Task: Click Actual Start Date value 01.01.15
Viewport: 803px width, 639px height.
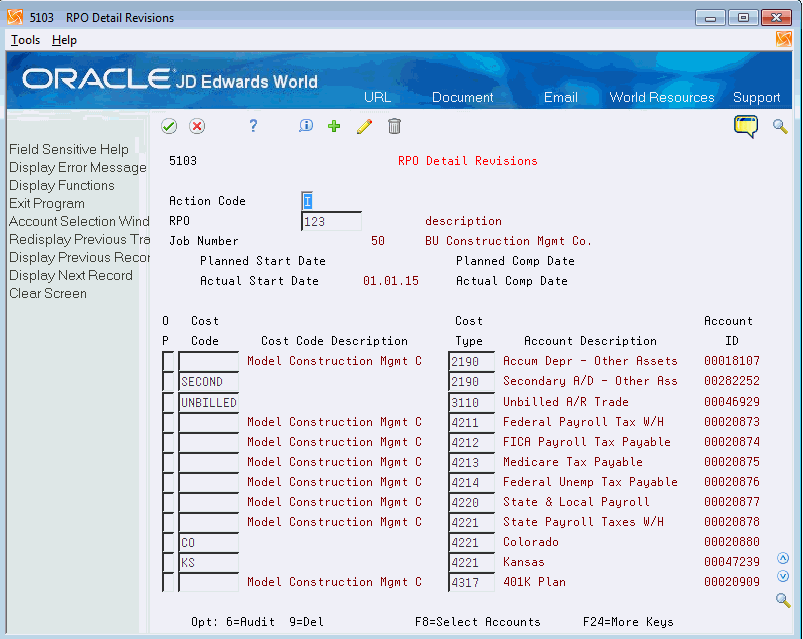Action: pos(391,281)
